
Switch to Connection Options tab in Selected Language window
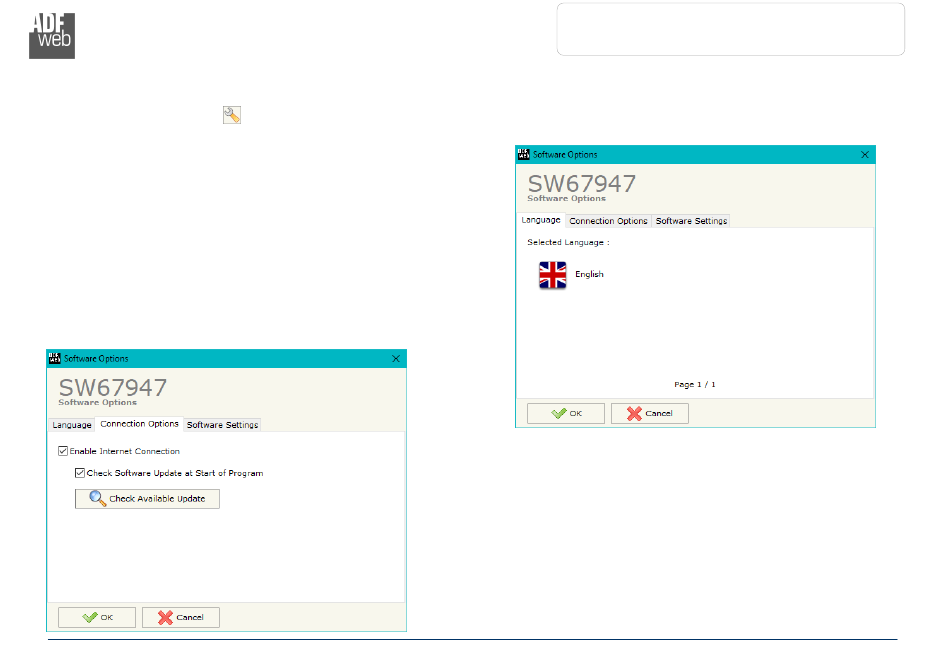click(608, 221)
